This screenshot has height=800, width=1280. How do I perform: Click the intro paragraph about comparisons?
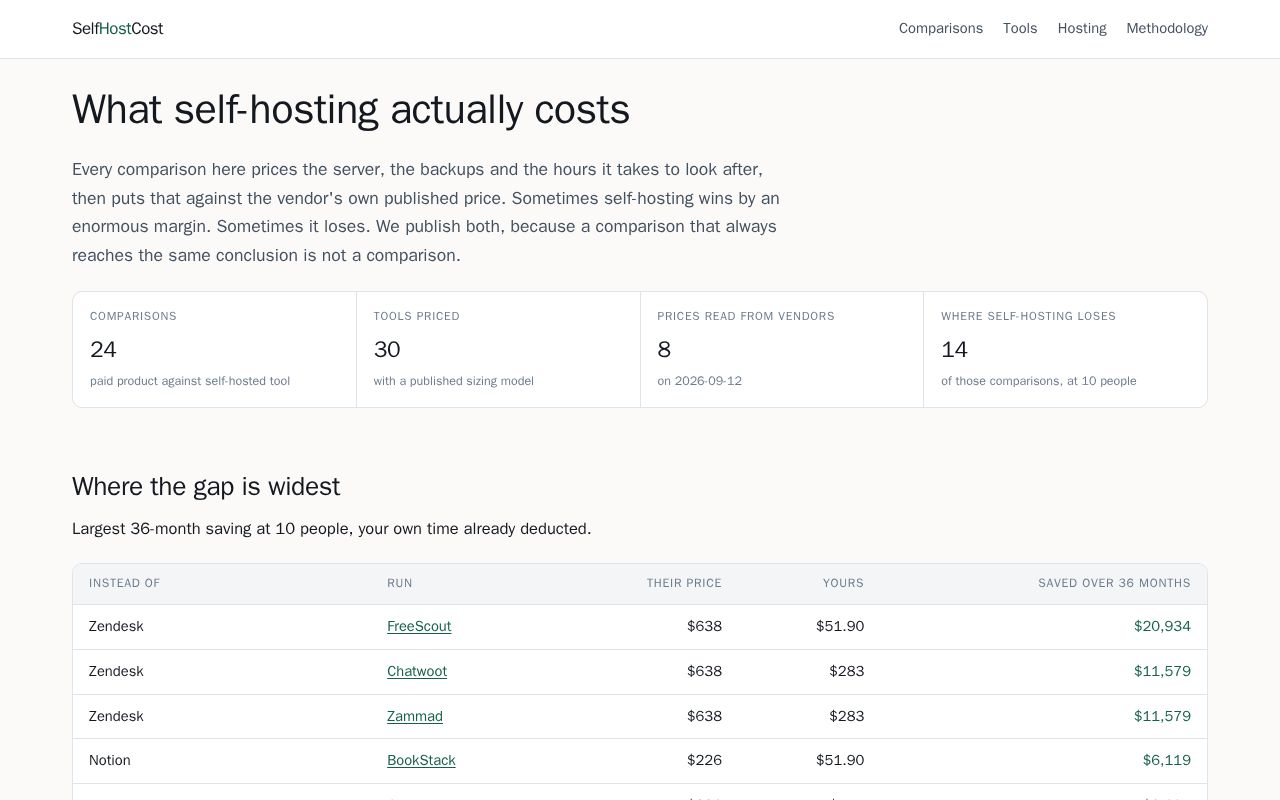(426, 212)
